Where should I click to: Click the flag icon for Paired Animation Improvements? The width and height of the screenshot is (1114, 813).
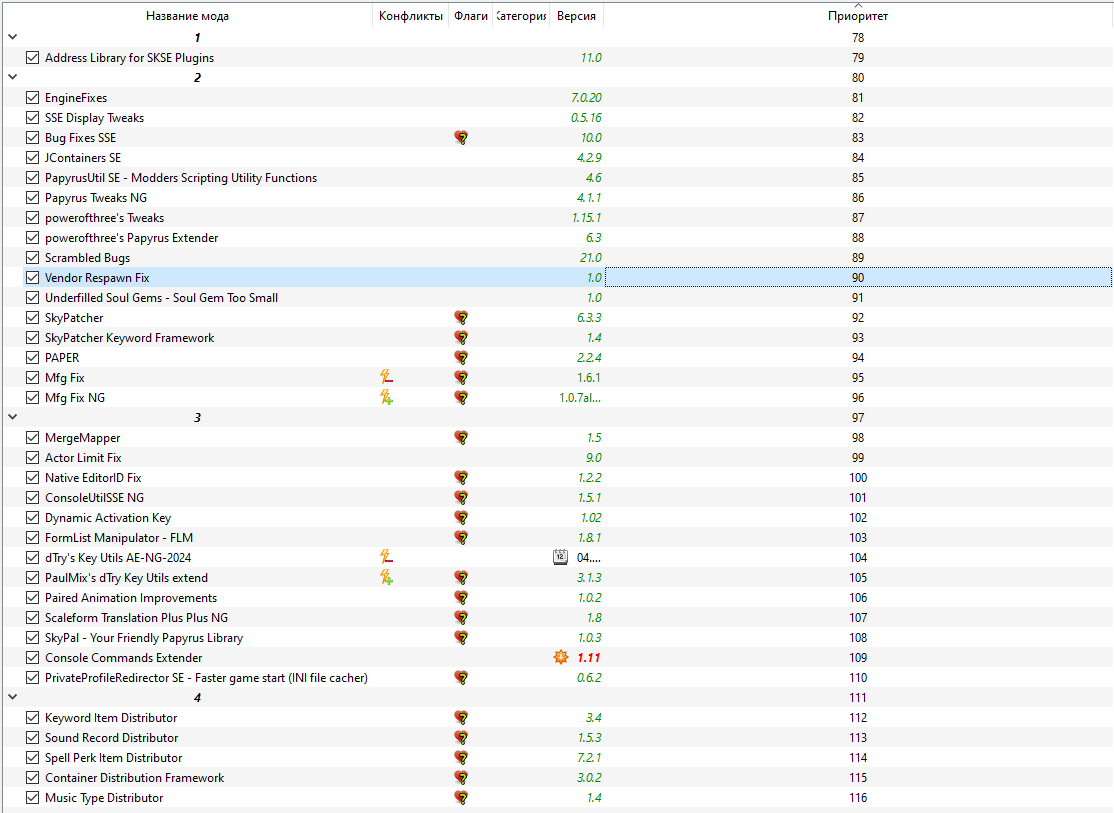click(461, 598)
